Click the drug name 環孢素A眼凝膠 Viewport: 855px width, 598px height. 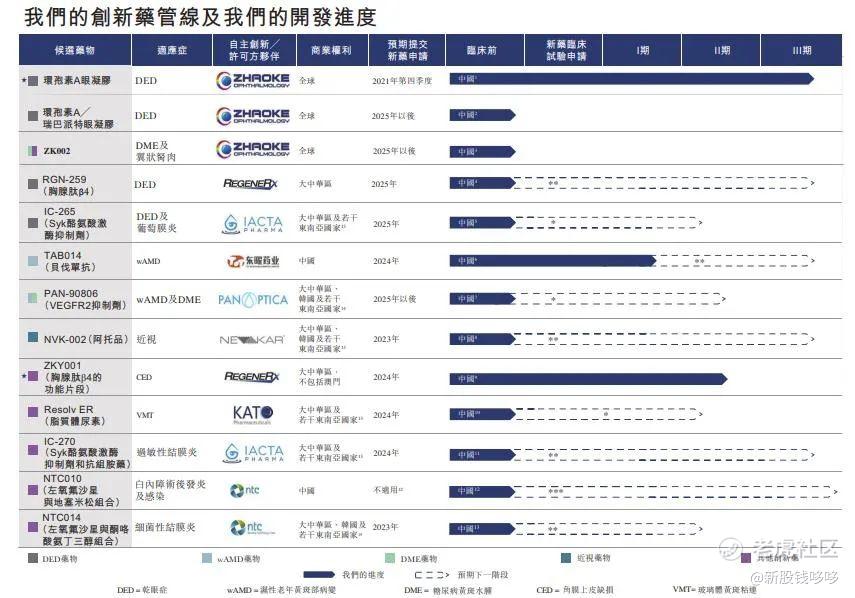(77, 80)
